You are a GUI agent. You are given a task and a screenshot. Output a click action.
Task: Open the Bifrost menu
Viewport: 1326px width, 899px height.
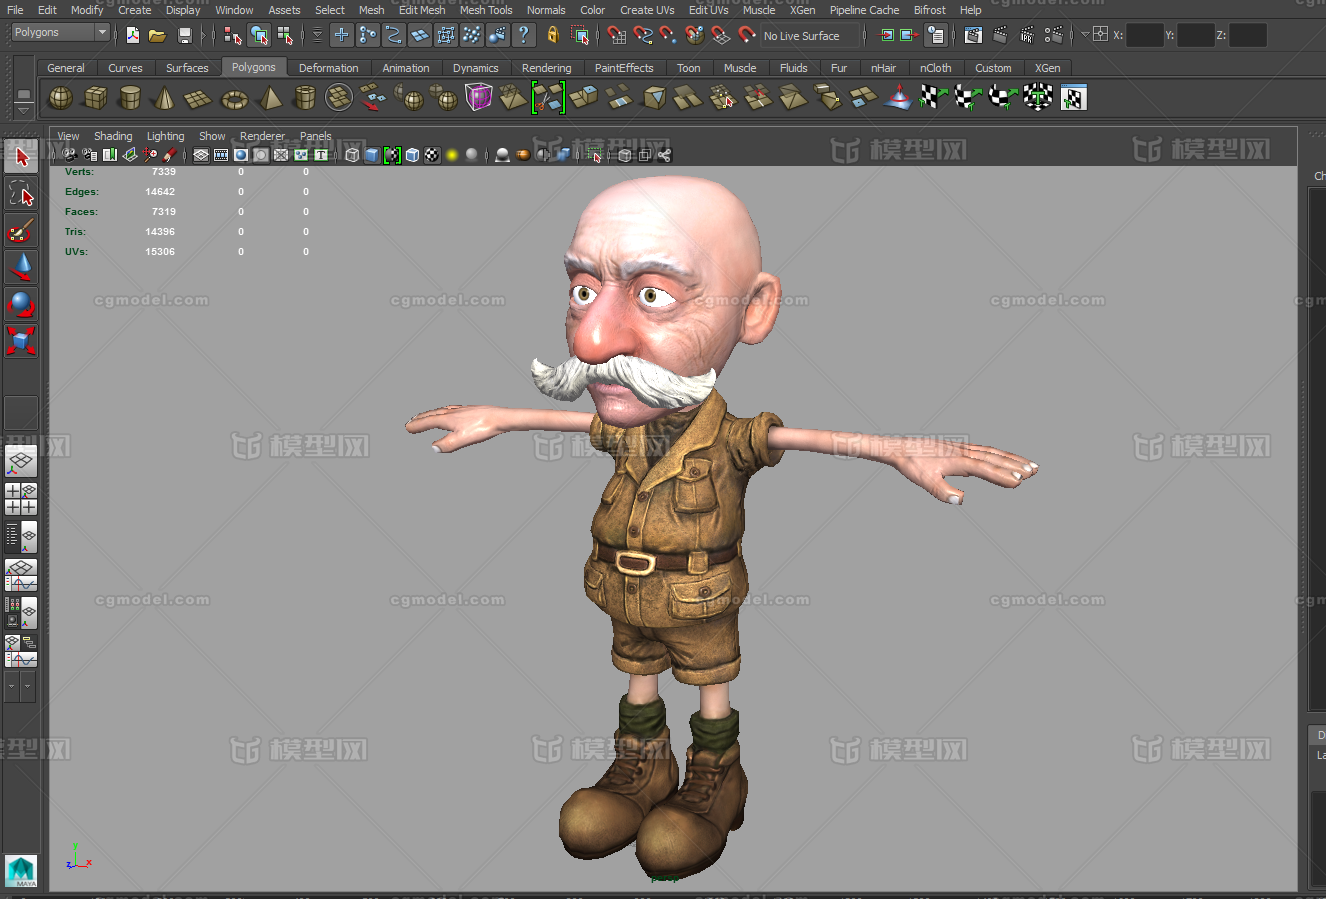[x=930, y=10]
